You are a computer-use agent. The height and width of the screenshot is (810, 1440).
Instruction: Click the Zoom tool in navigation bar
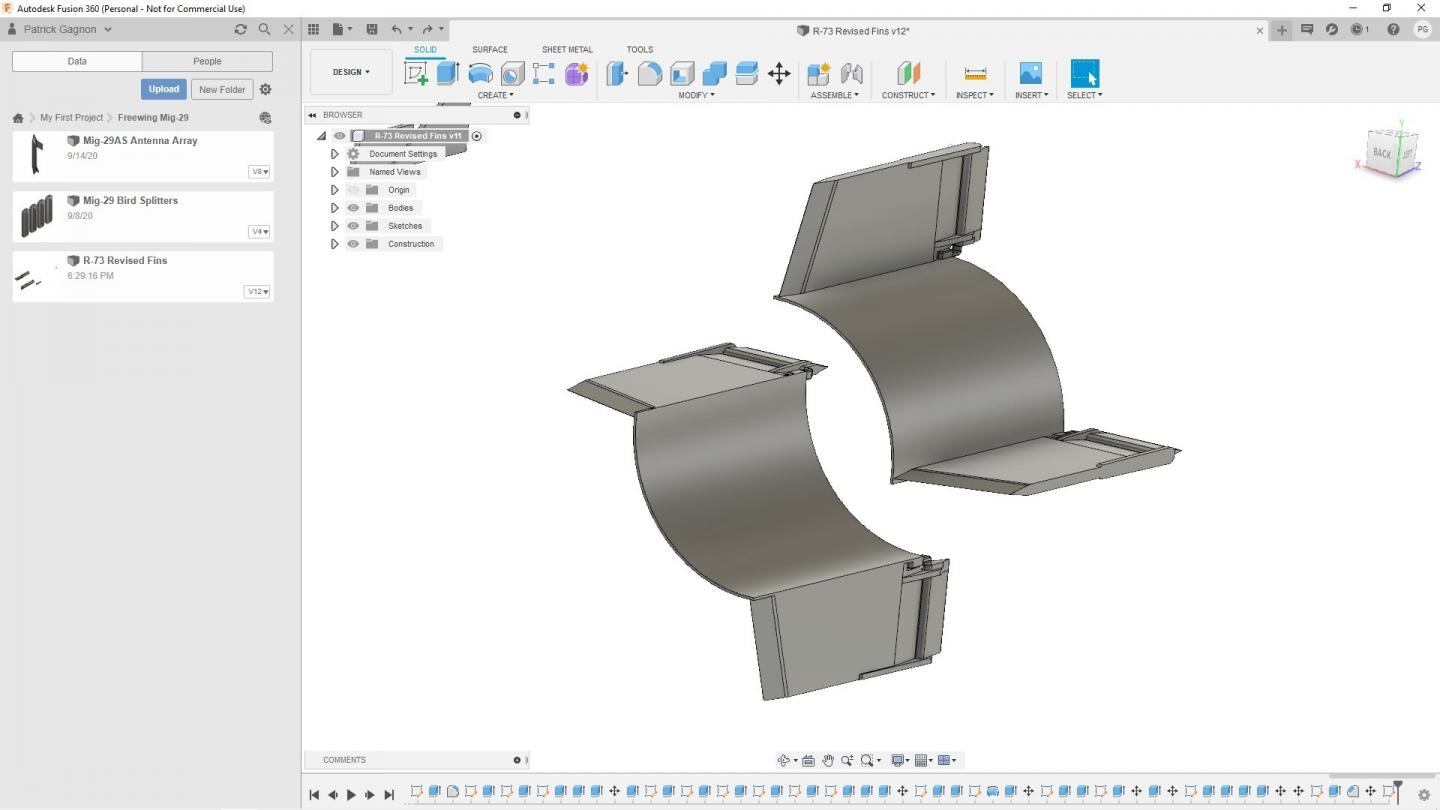point(847,760)
